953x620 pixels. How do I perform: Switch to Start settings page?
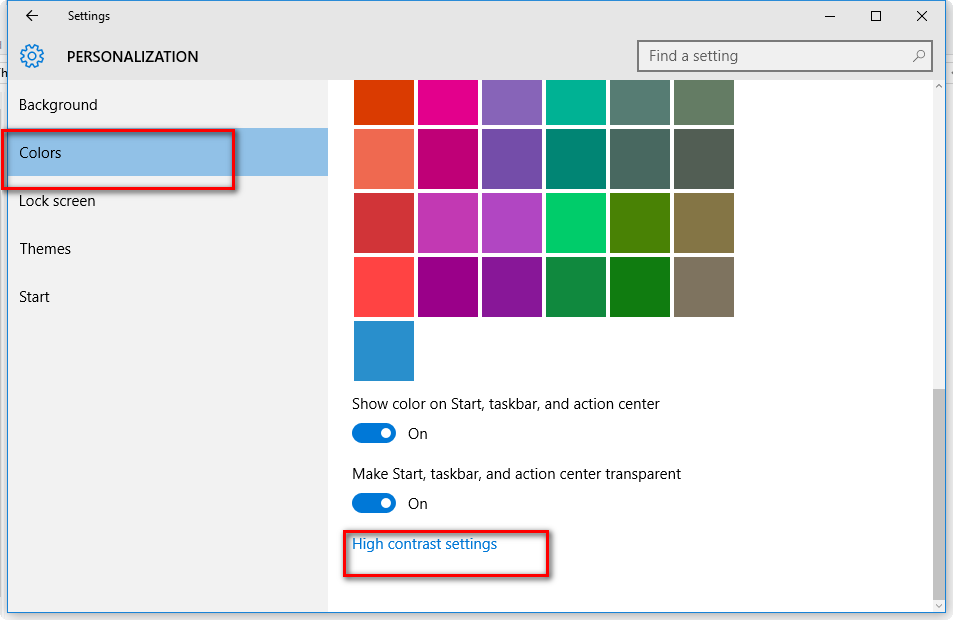tap(34, 297)
